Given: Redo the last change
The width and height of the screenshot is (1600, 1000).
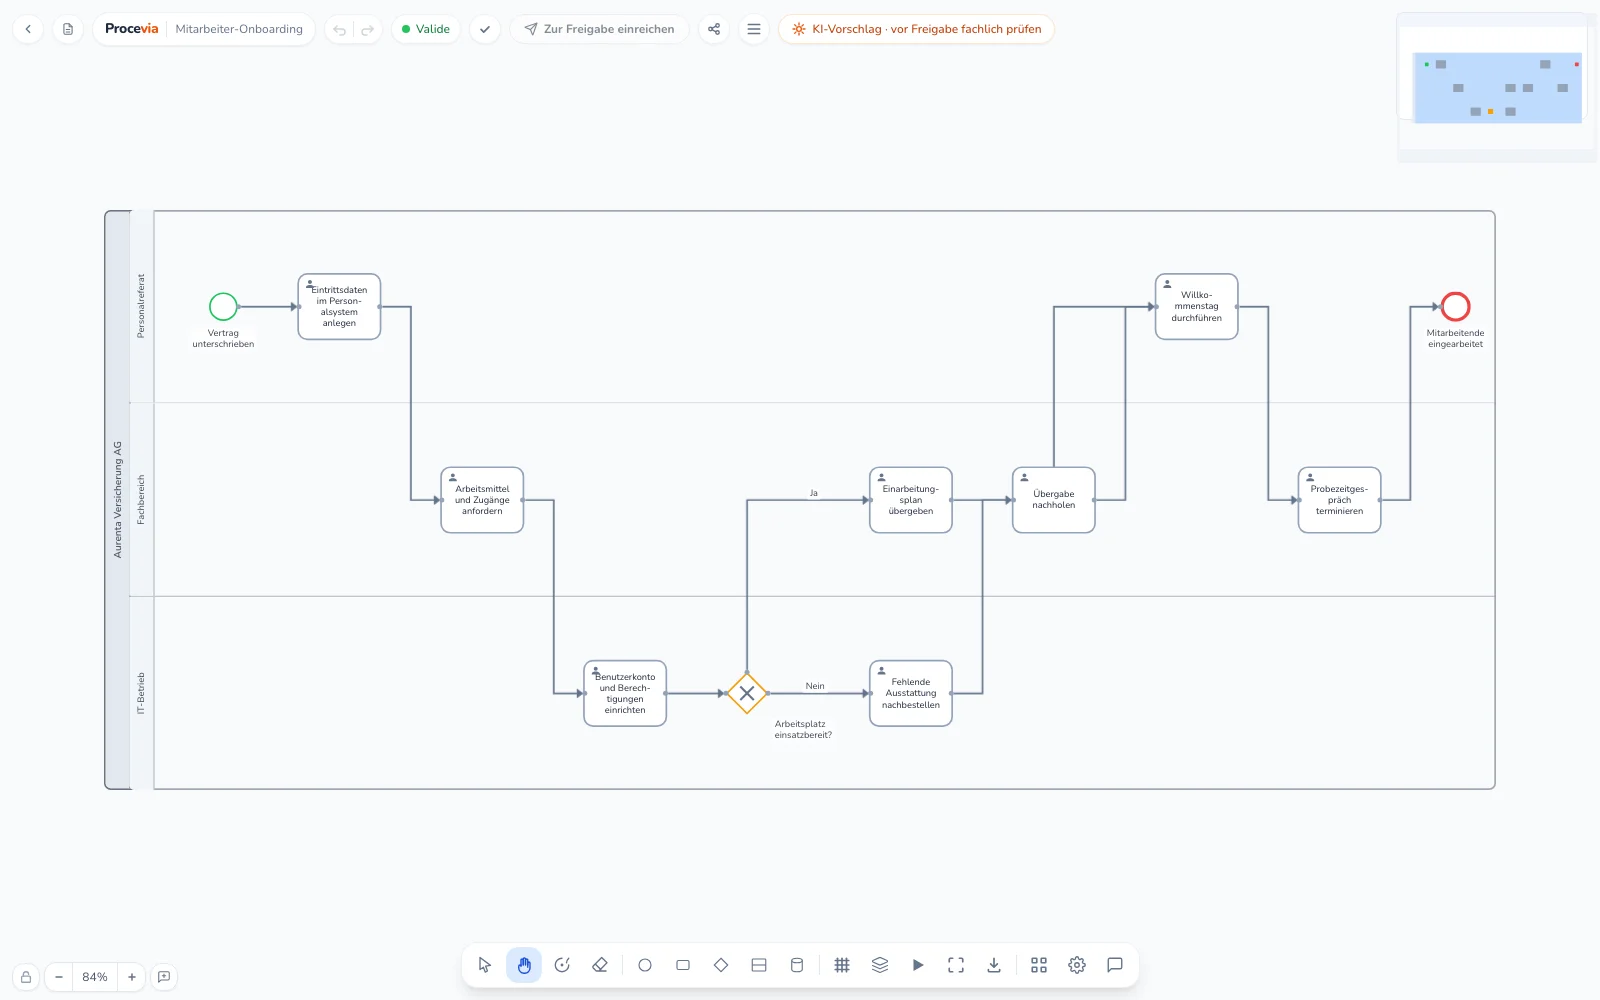Looking at the screenshot, I should point(367,30).
